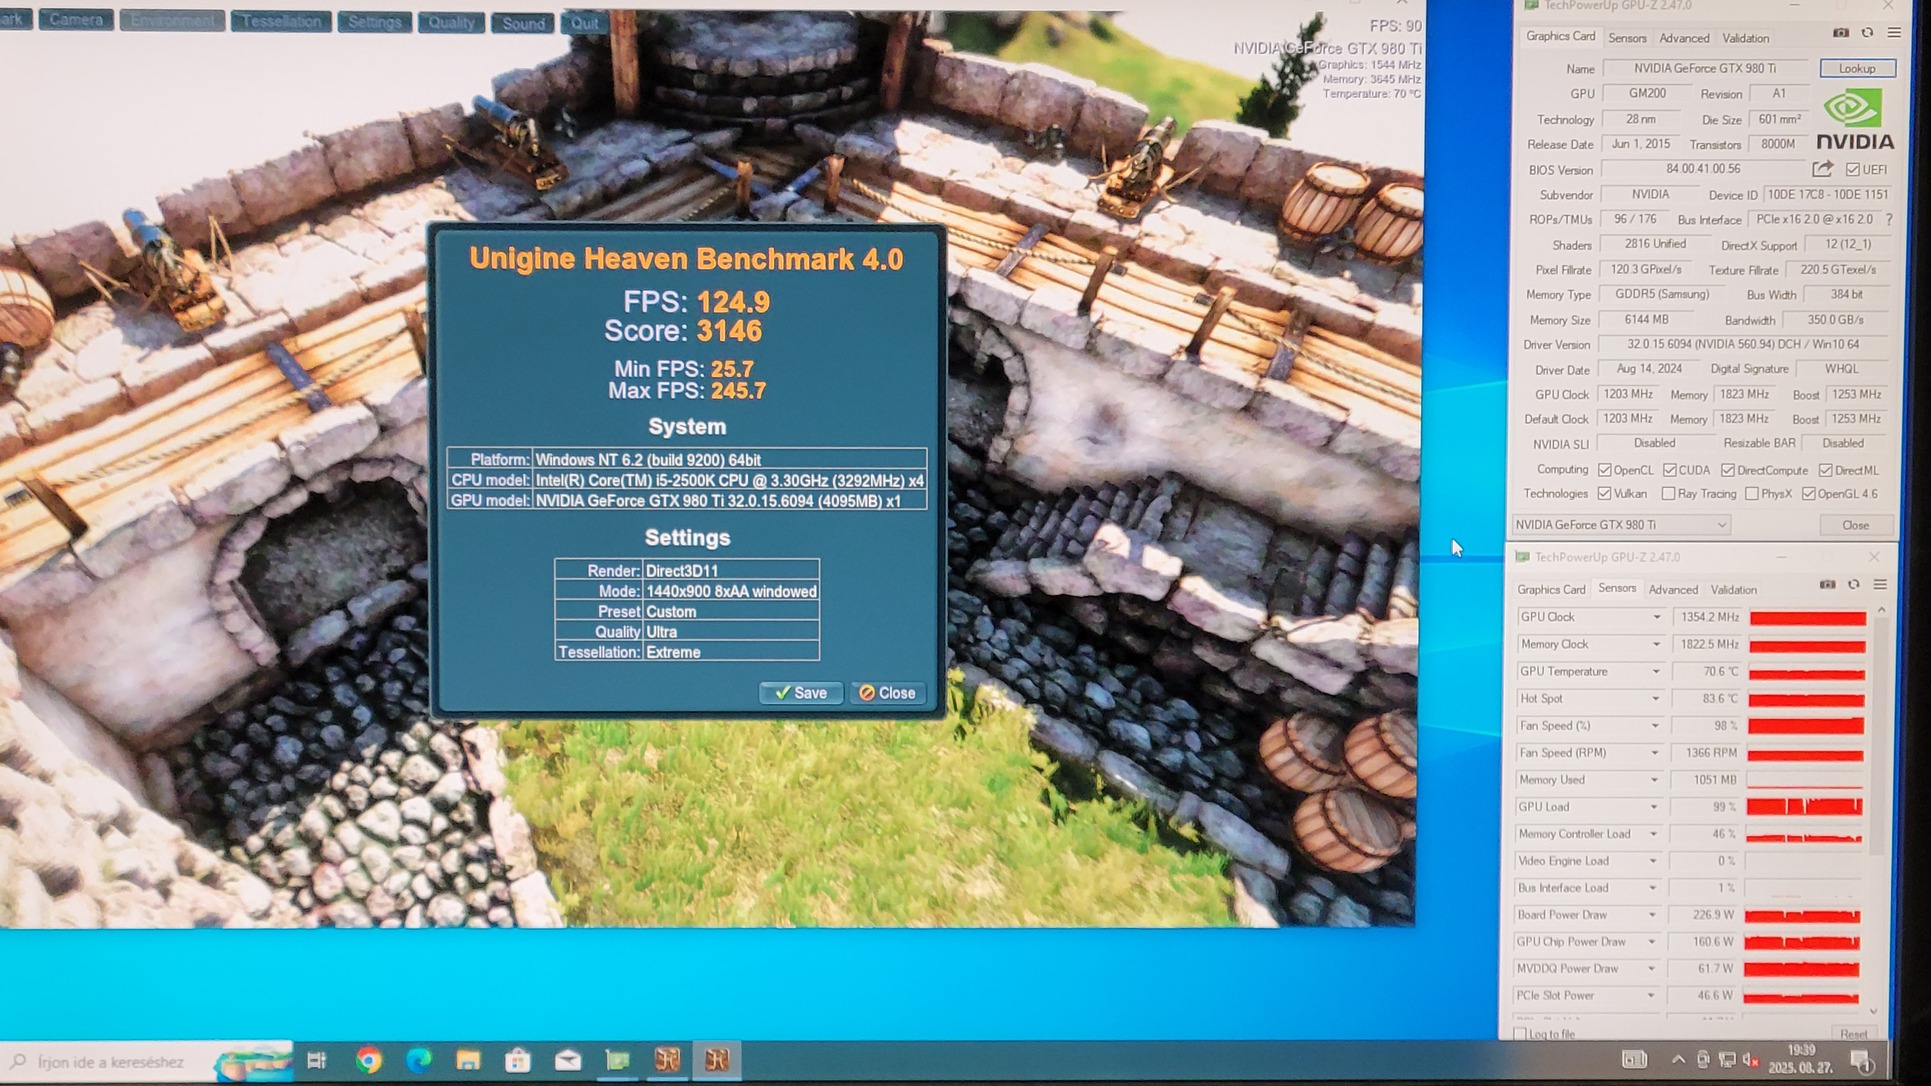The image size is (1931, 1086).
Task: Toggle the UEFI checkbox
Action: (x=1852, y=170)
